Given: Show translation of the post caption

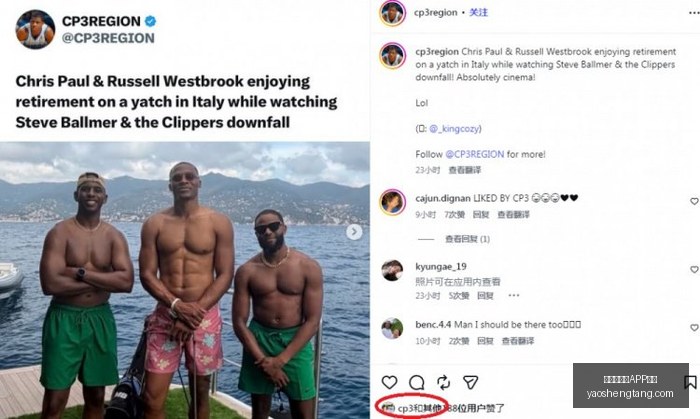Looking at the screenshot, I should click(465, 170).
